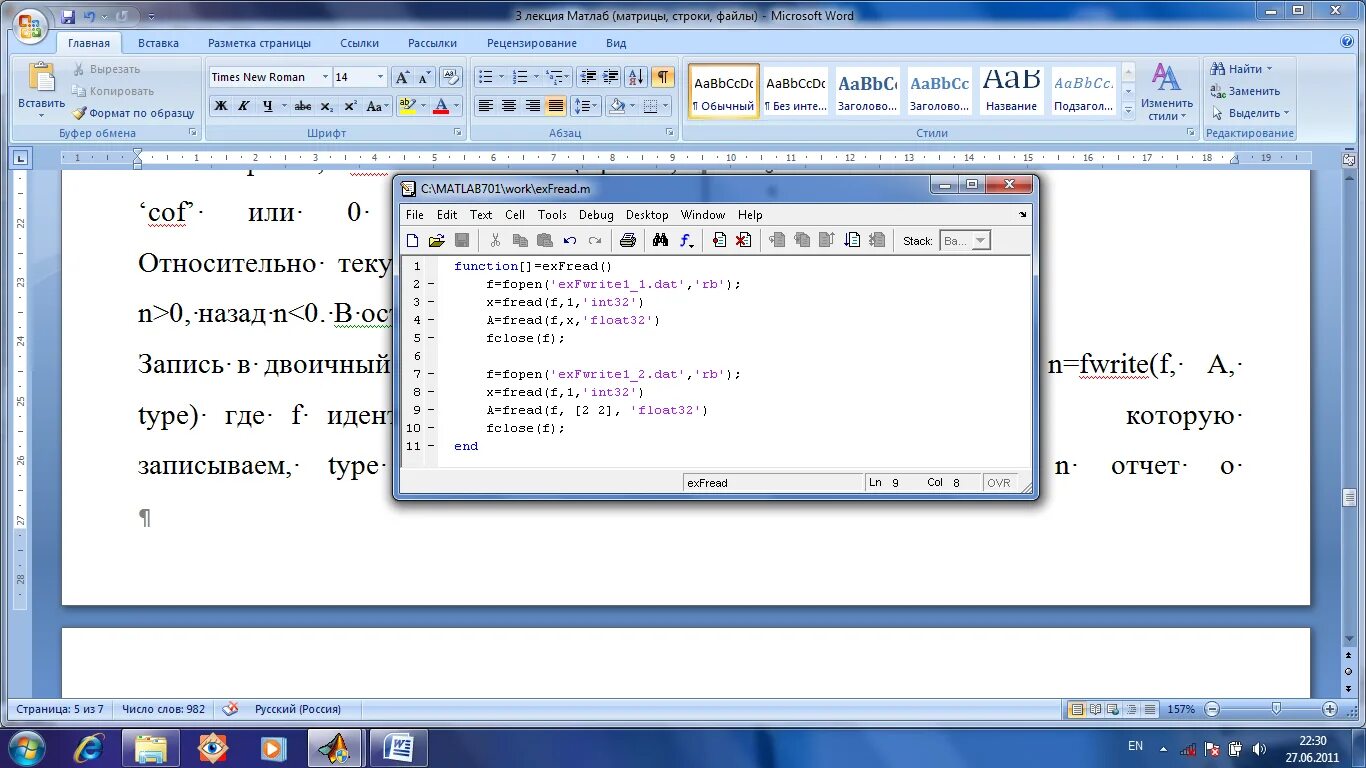This screenshot has height=768, width=1366.
Task: Open the Найти dropdown arrow
Action: 1269,69
